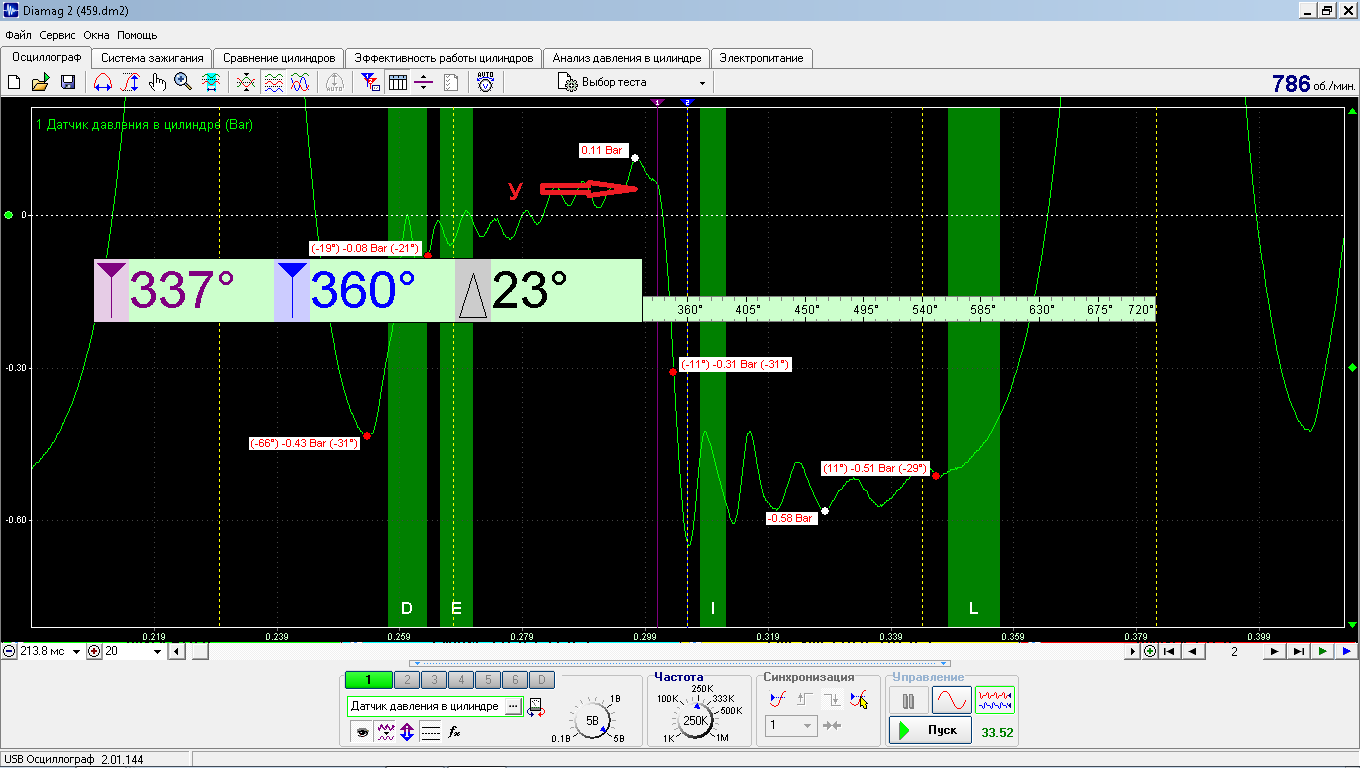Click the Пуск start button

pyautogui.click(x=930, y=731)
